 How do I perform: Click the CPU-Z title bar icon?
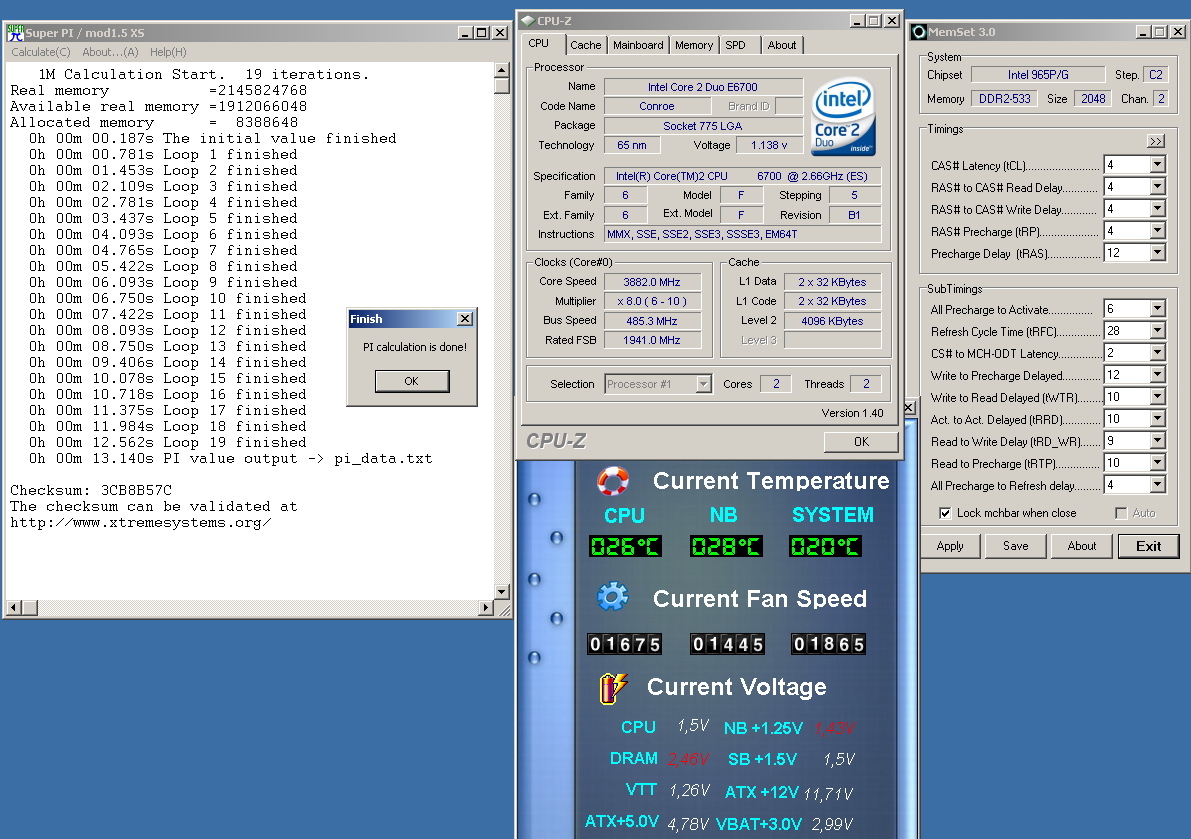528,21
